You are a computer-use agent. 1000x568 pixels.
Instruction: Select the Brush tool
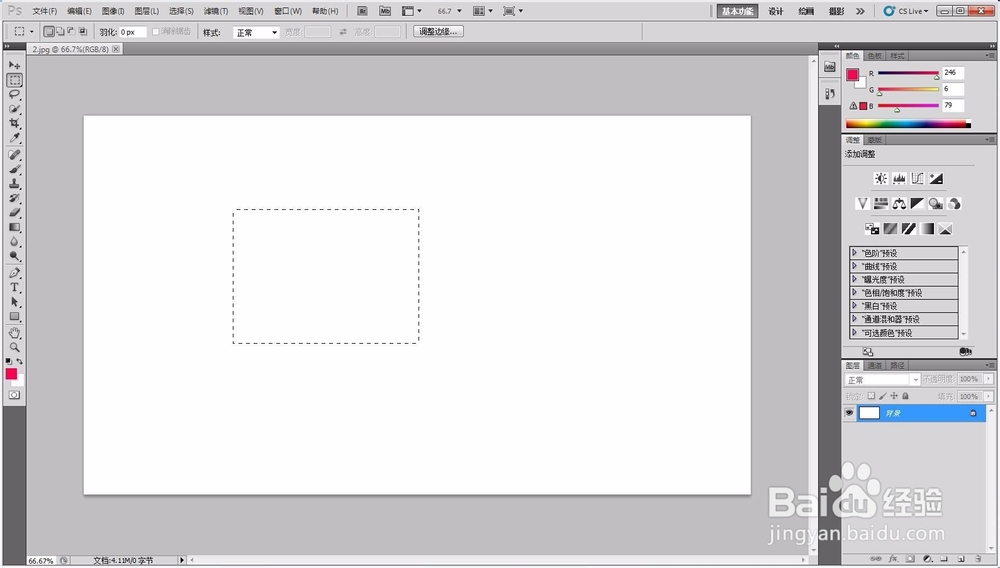(x=14, y=170)
